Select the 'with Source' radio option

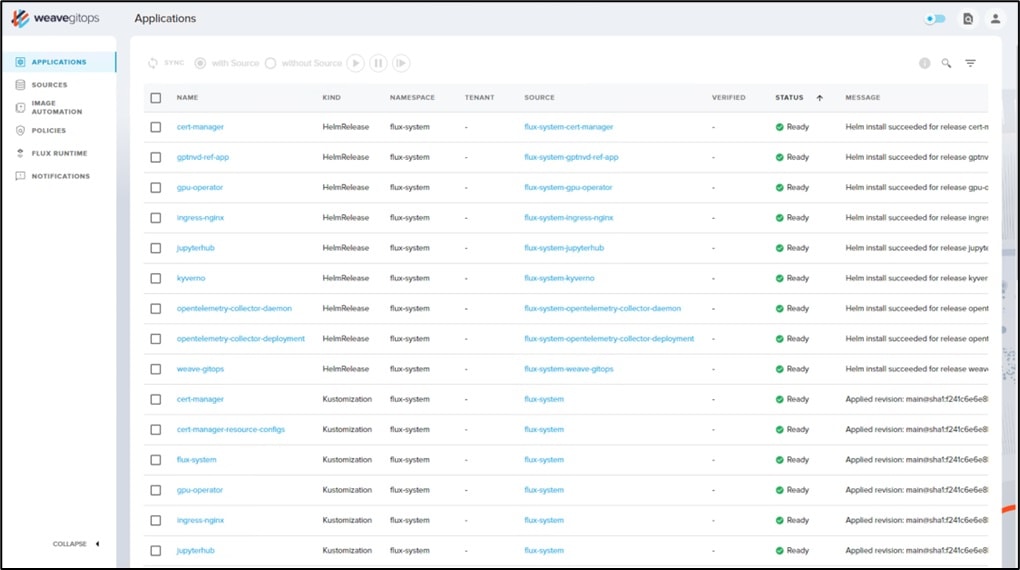[x=200, y=63]
